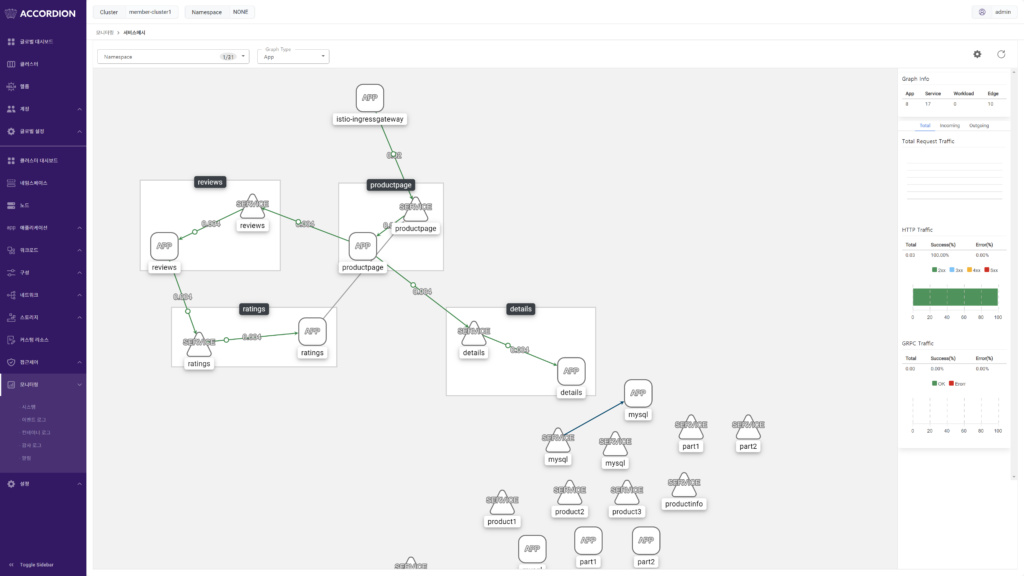Select the details SERVICE triangle node
Screen dimensions: 1024x576
tap(473, 334)
